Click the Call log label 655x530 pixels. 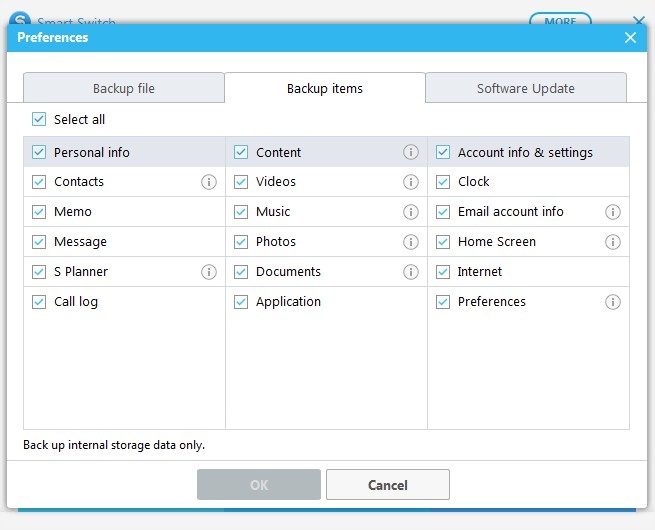(x=76, y=302)
